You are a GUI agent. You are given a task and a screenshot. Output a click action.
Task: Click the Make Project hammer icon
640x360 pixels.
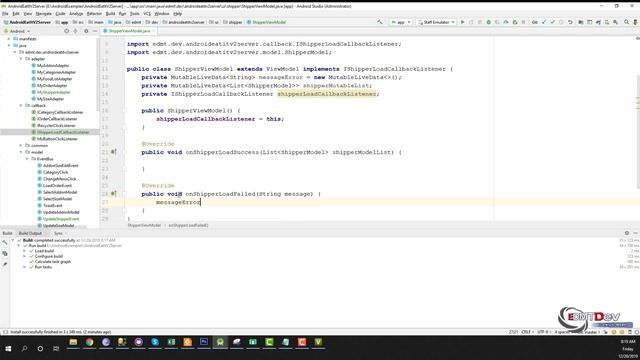(x=380, y=22)
